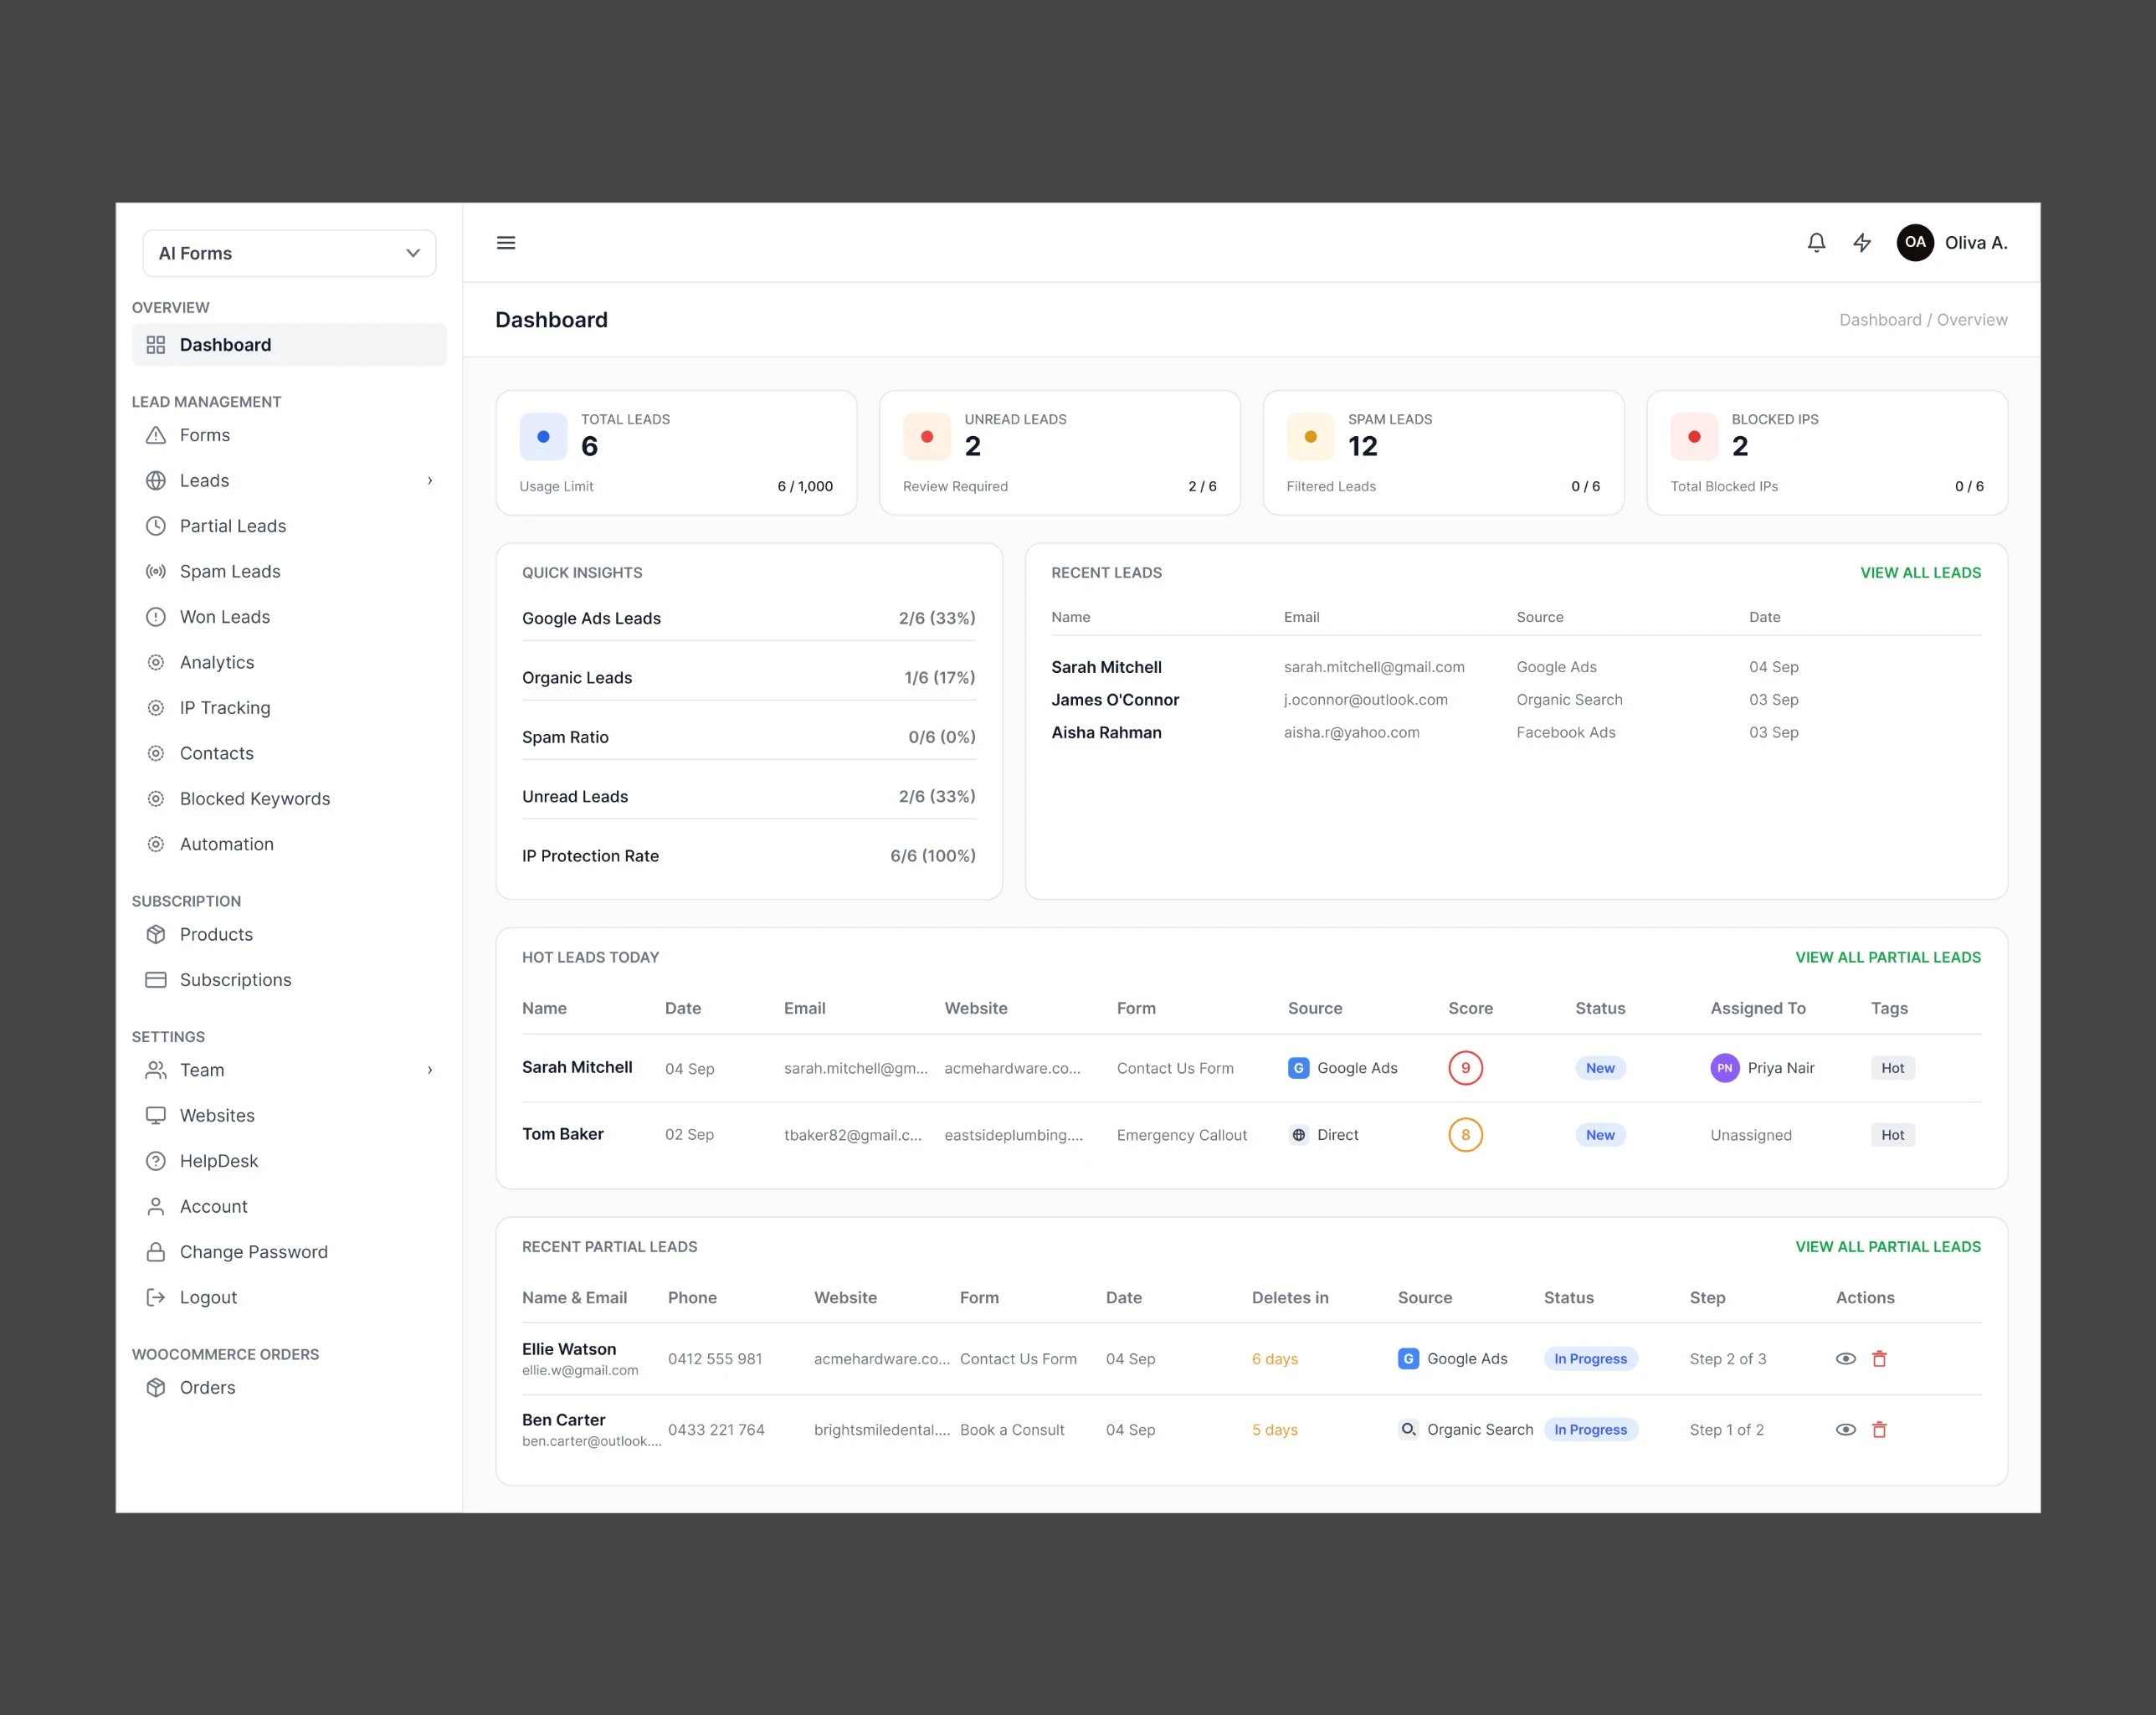Open Won Leads in sidebar
2156x1715 pixels.
pyautogui.click(x=289, y=617)
